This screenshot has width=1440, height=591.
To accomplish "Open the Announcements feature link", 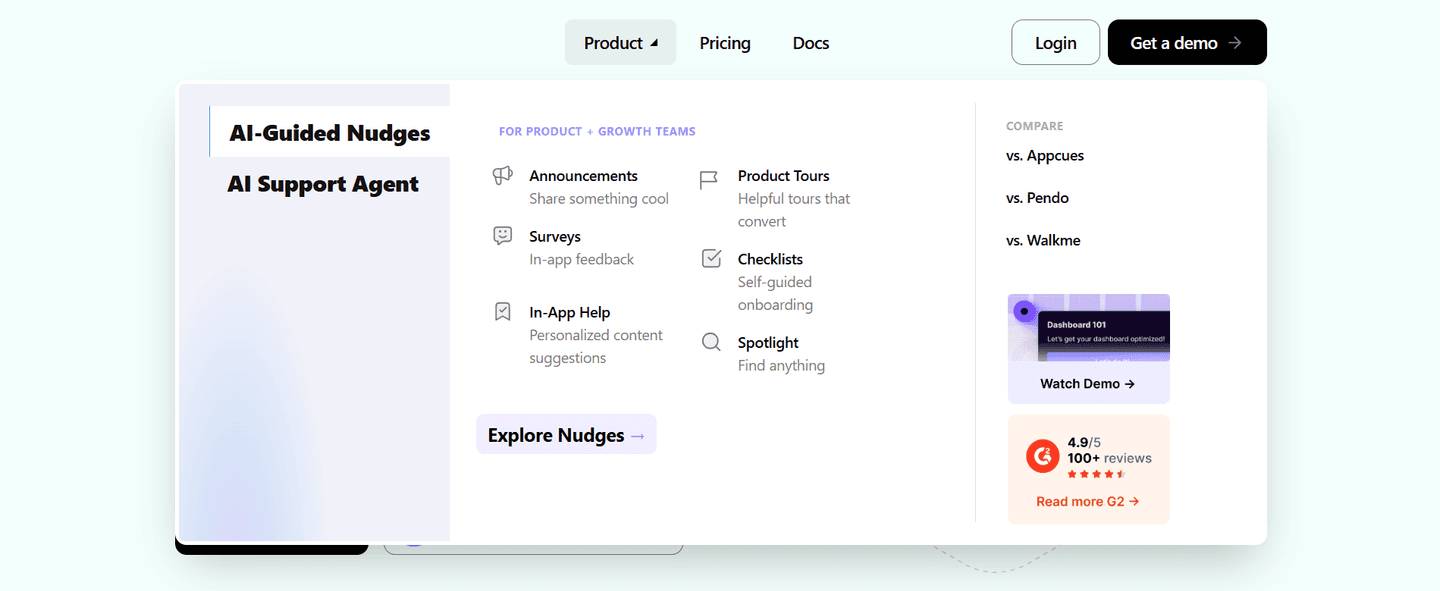I will [x=583, y=176].
